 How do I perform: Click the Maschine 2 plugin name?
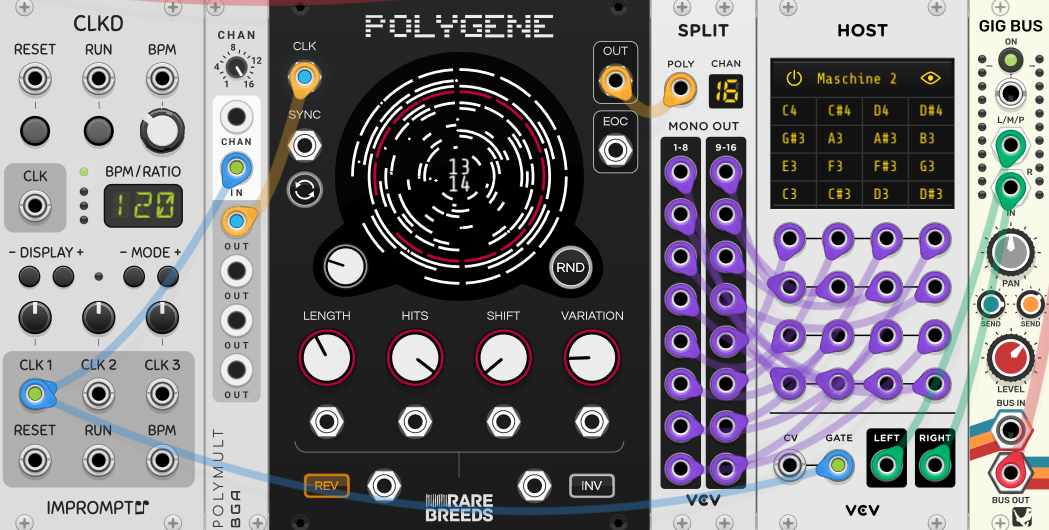tap(856, 79)
